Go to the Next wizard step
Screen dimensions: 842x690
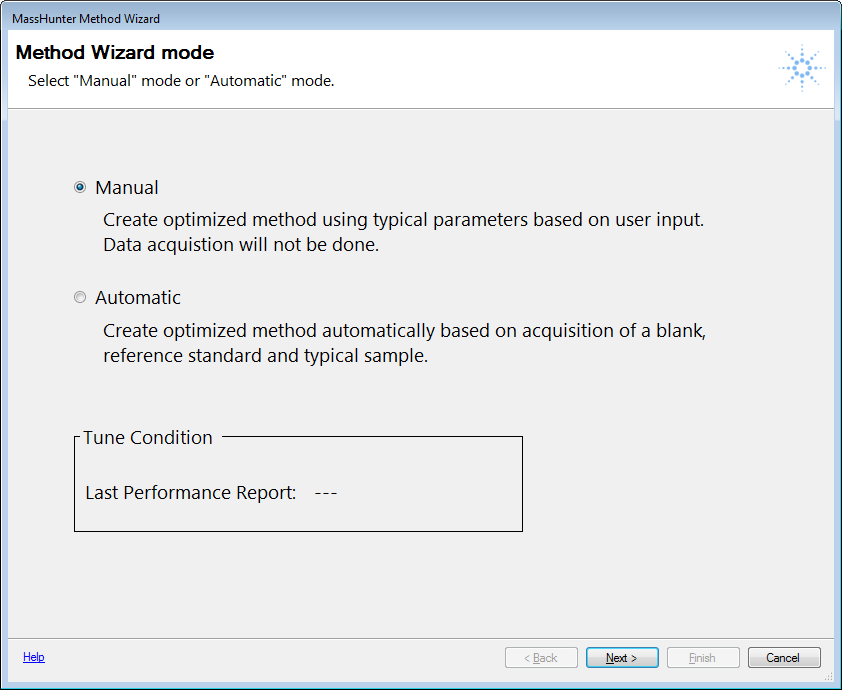tap(622, 658)
